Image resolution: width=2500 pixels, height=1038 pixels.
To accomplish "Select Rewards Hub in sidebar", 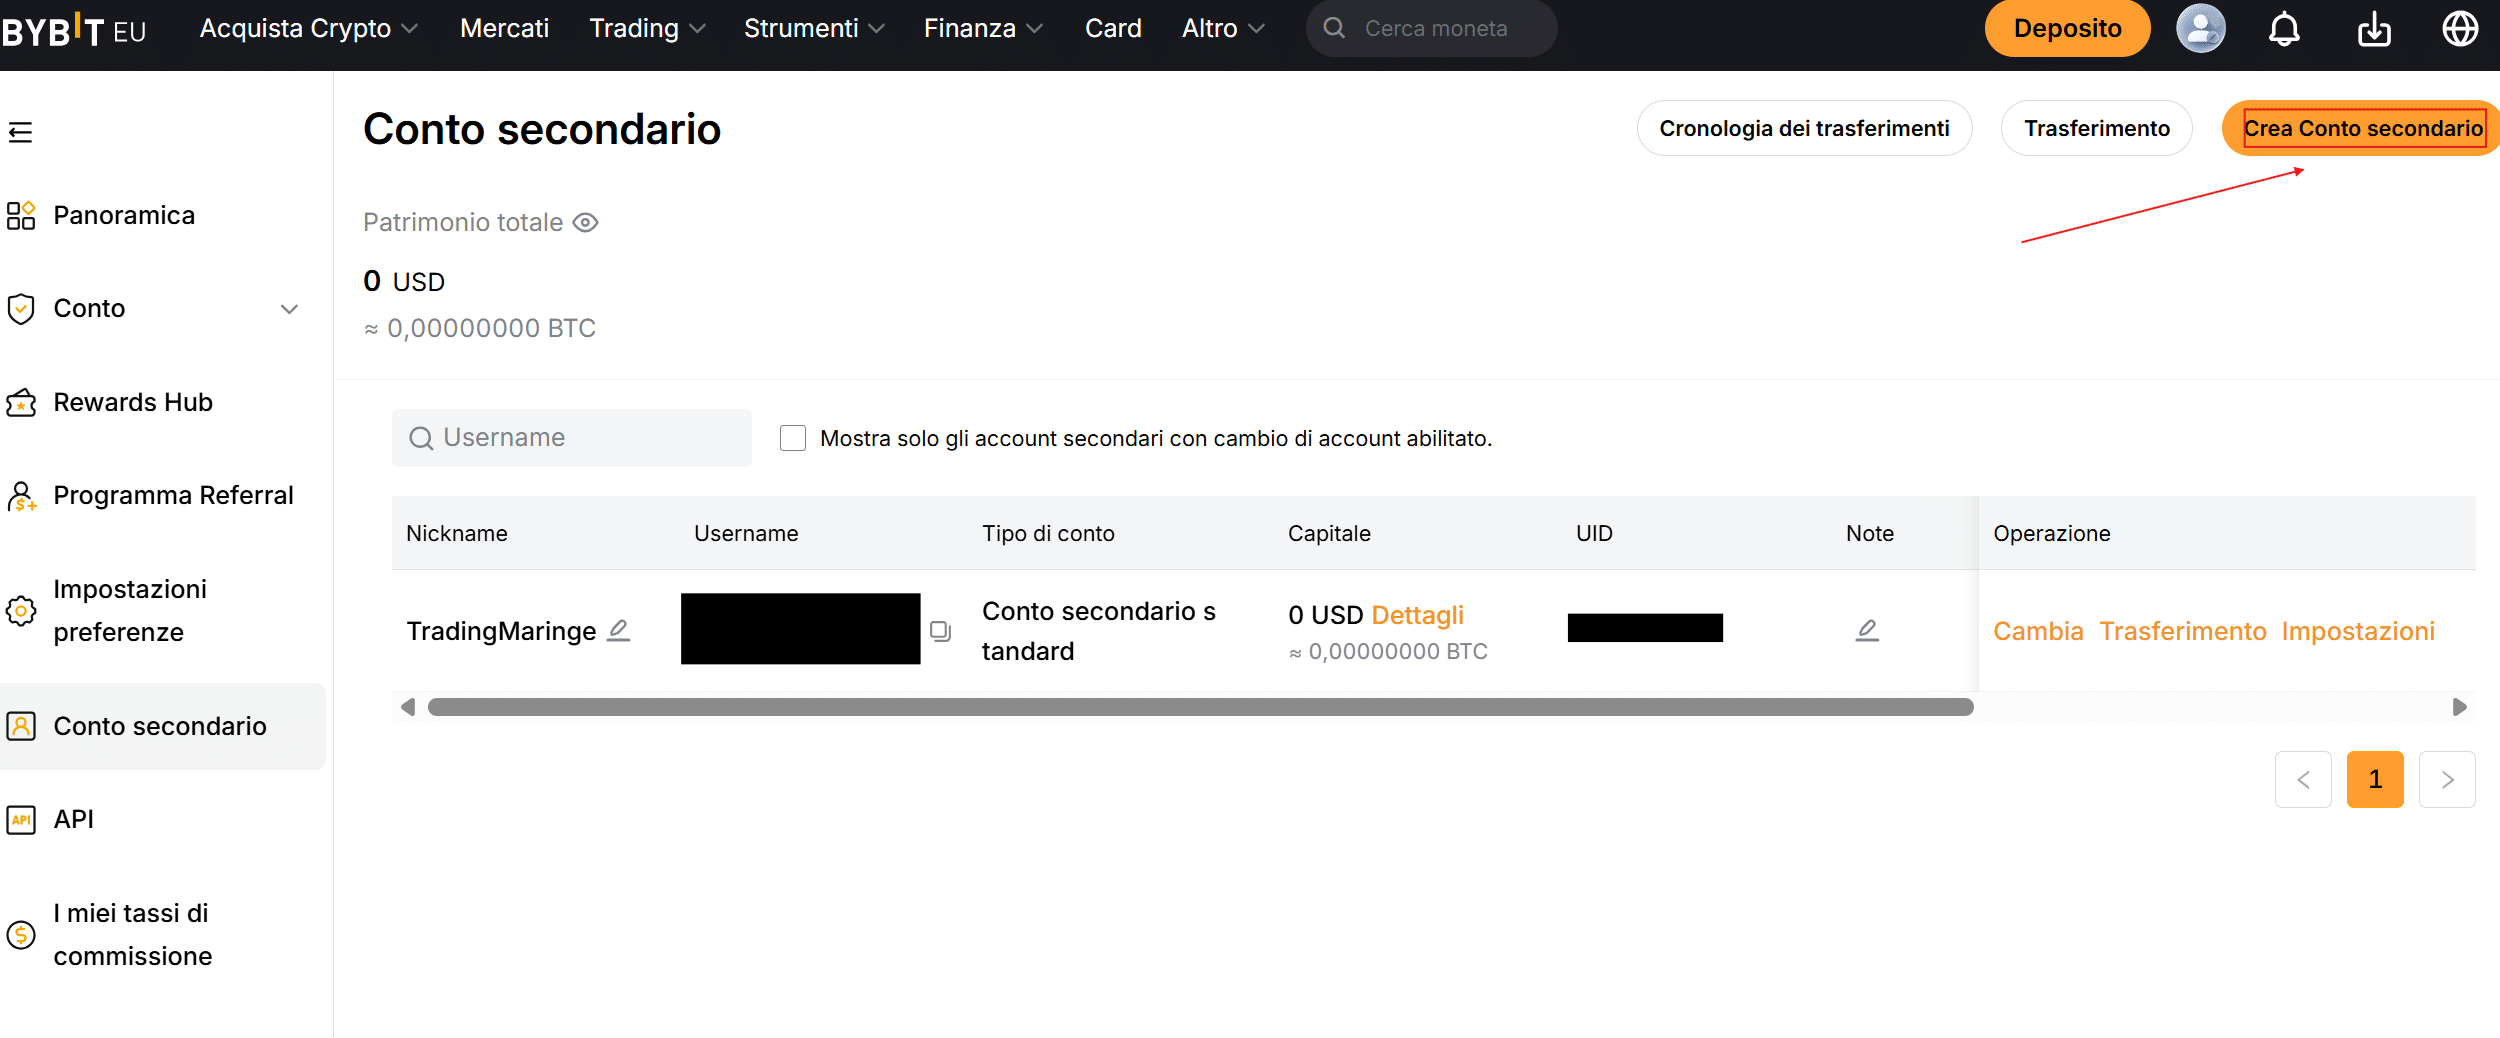I will [133, 402].
